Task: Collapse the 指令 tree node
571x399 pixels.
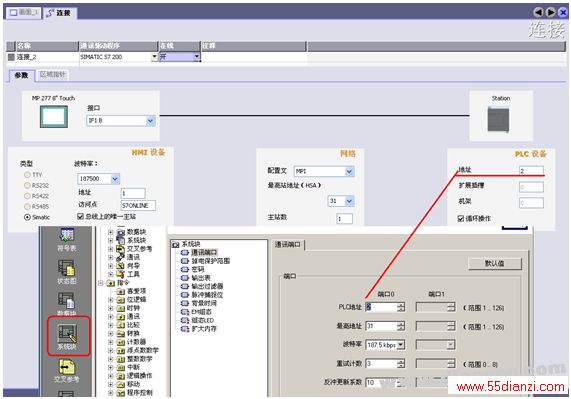Action: click(101, 283)
